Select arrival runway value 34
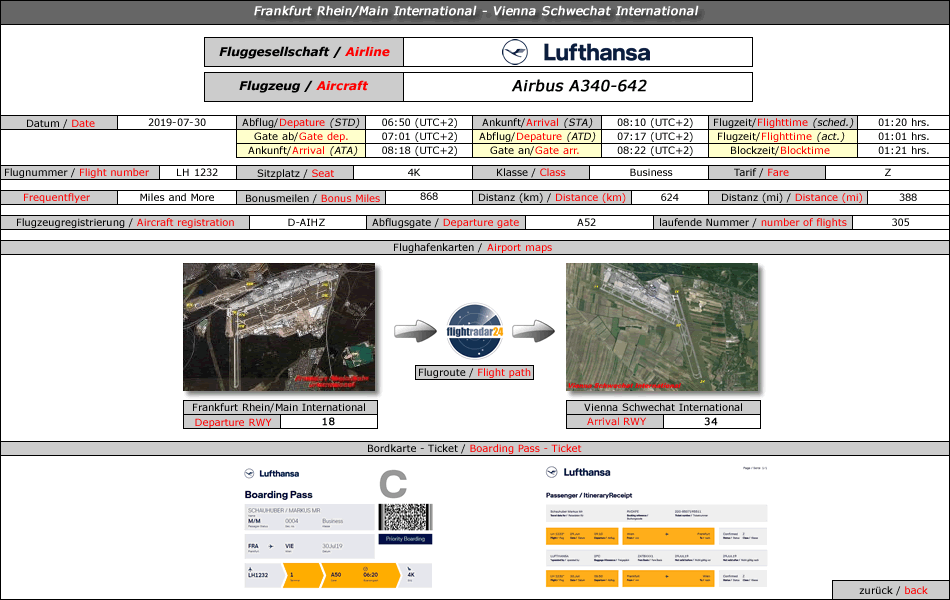The image size is (950, 600). (x=711, y=422)
